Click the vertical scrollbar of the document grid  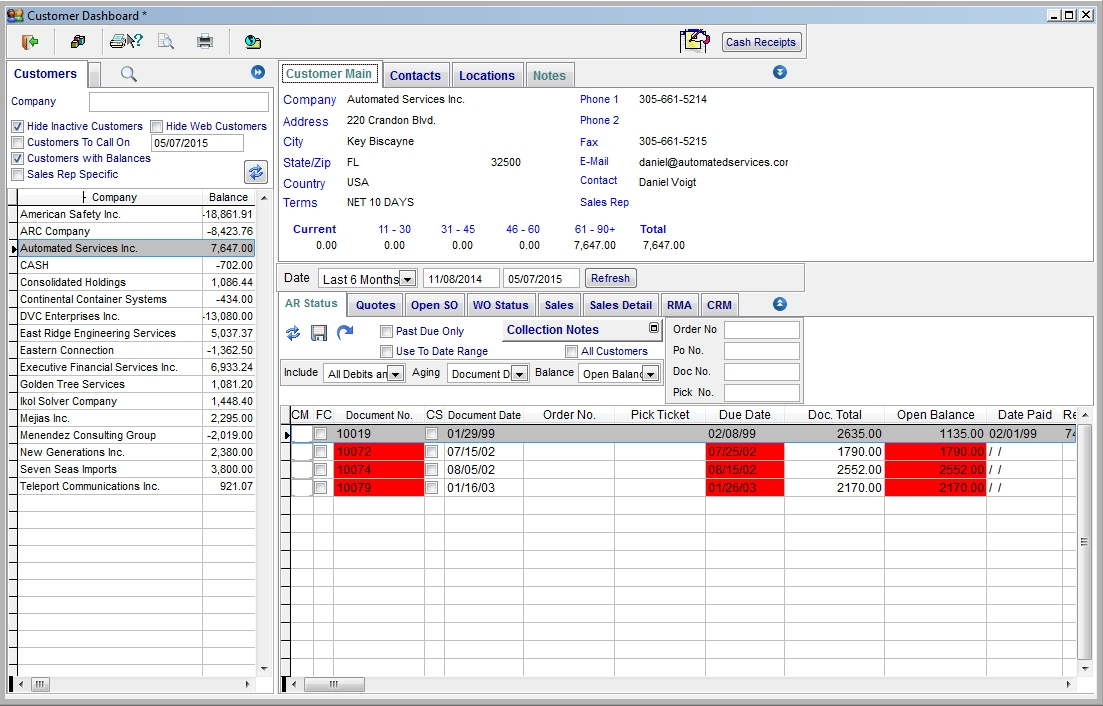pos(1085,541)
